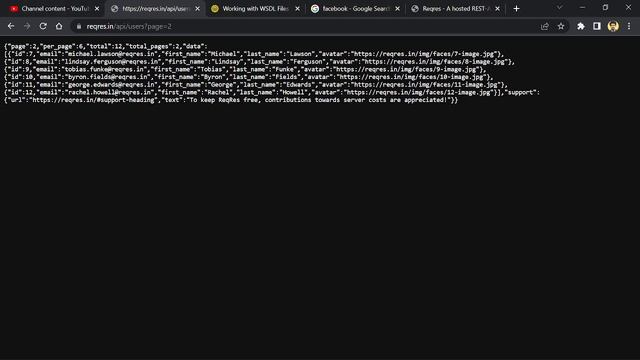Click the "total_pages":2 value
This screenshot has height=360, width=640.
(x=151, y=47)
